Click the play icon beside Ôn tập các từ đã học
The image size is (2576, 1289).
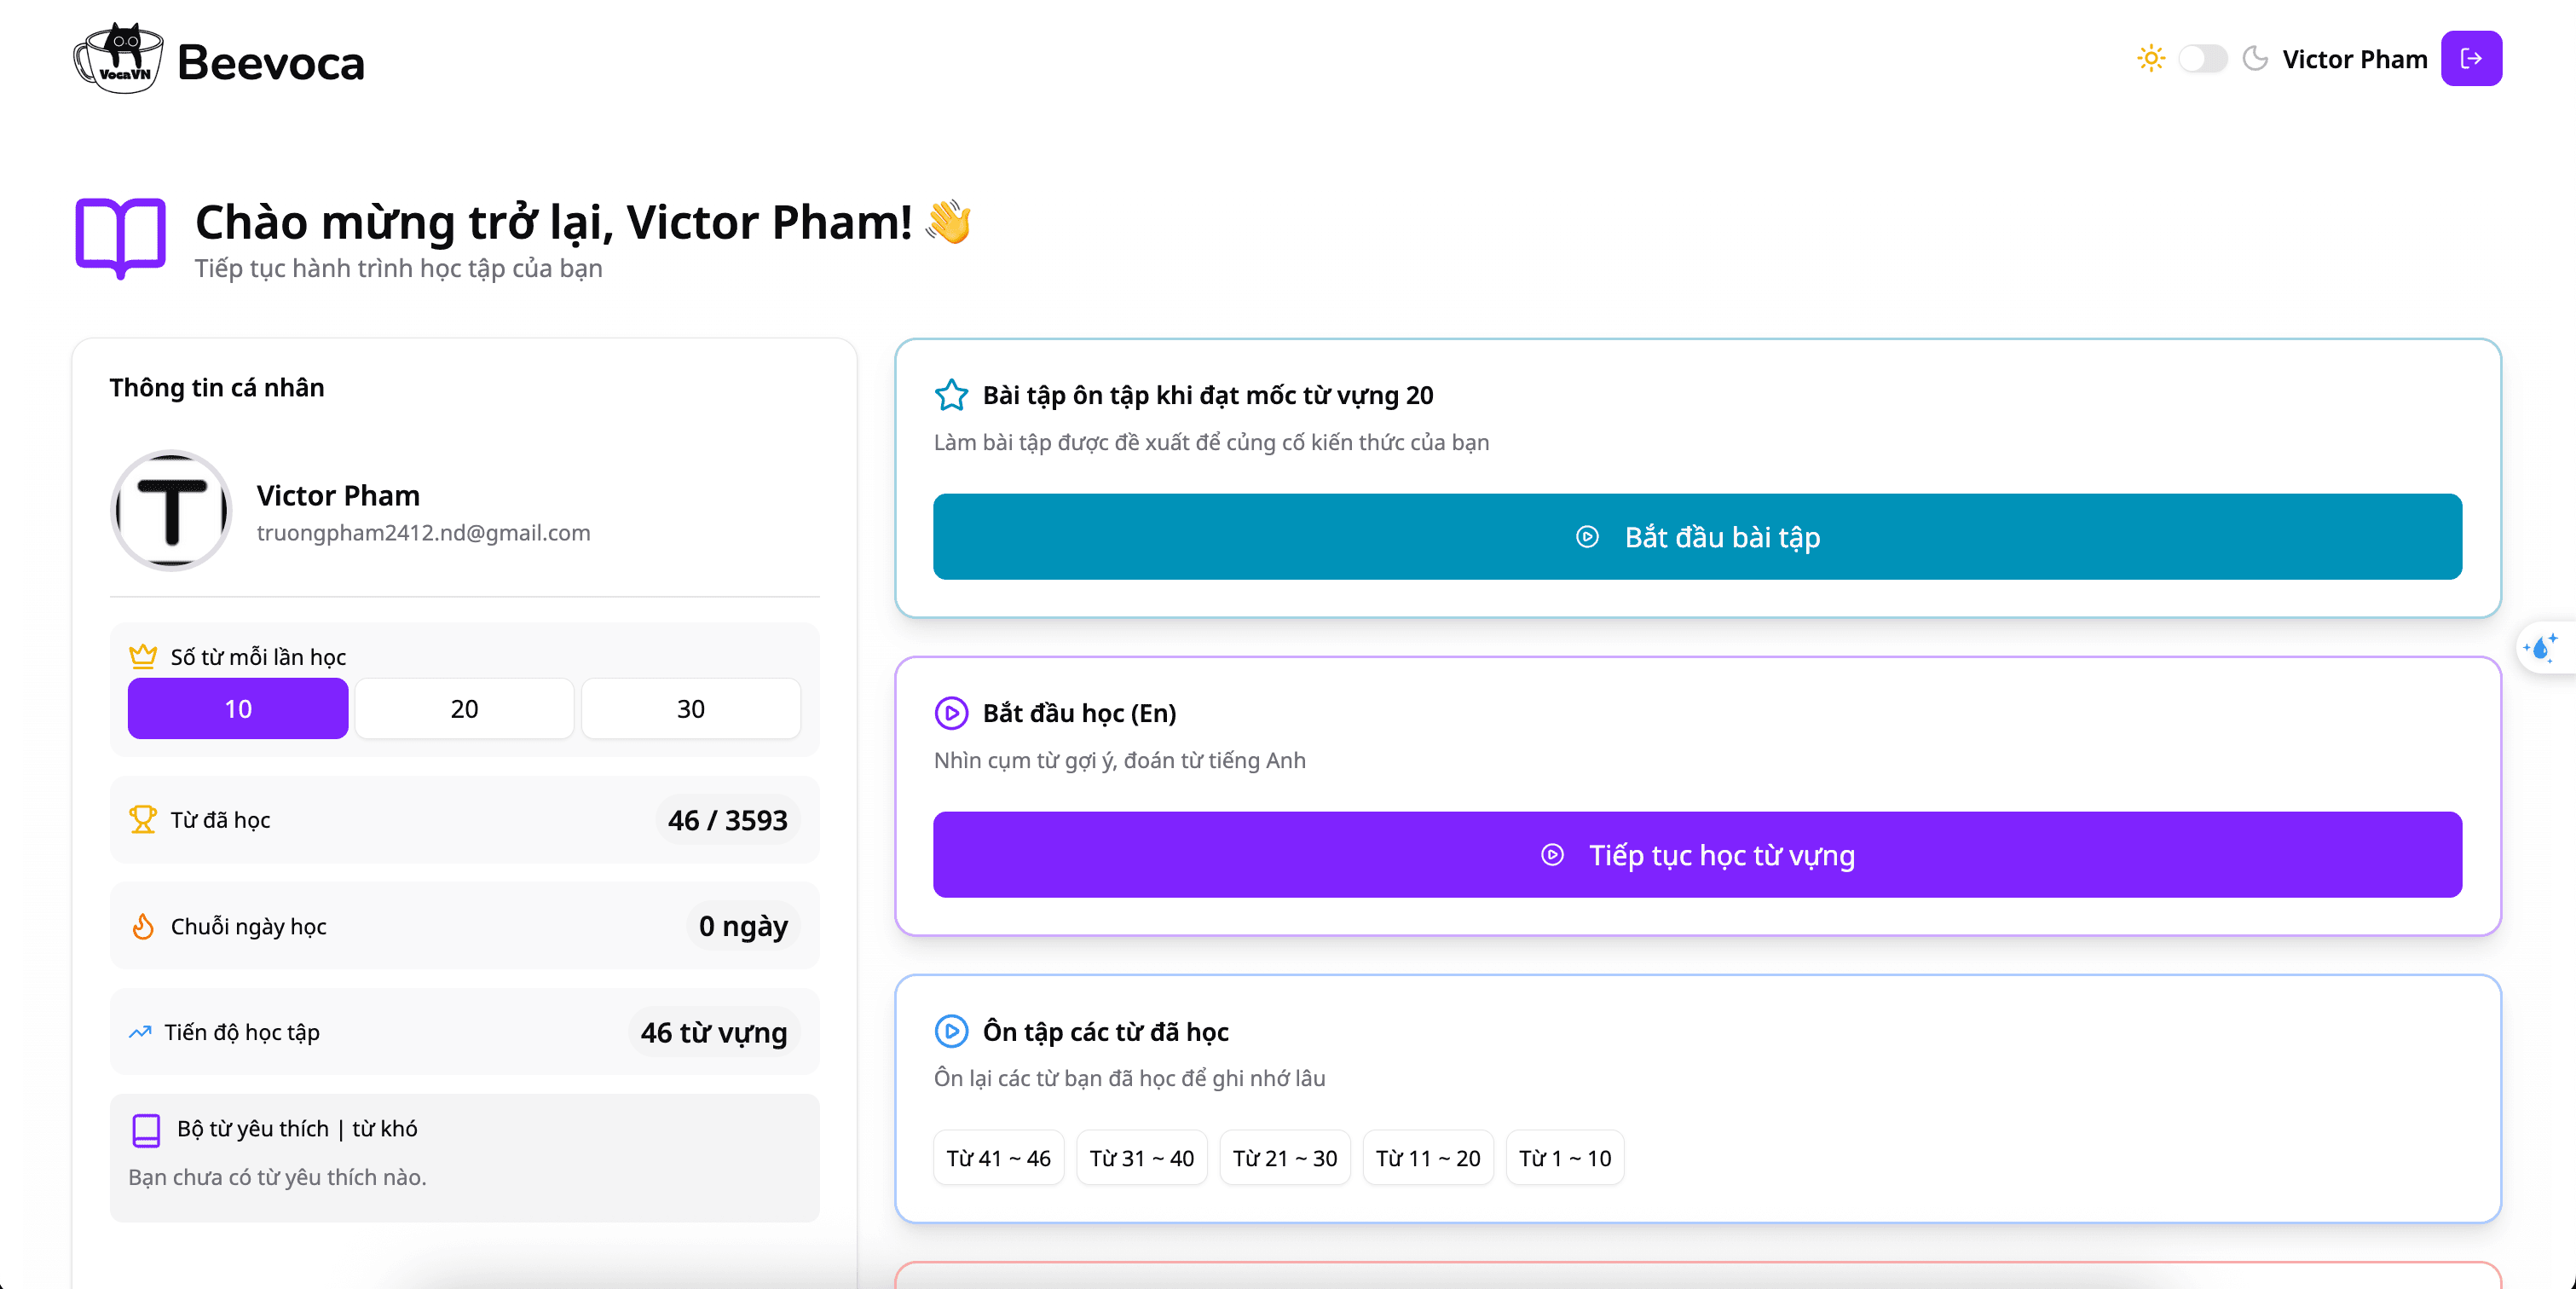tap(951, 1031)
